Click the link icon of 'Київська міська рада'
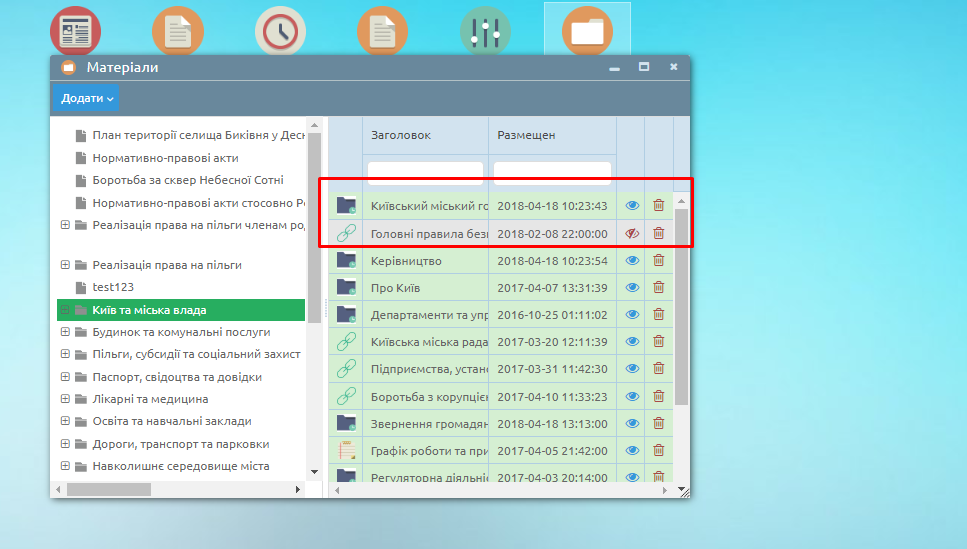967x549 pixels. (x=346, y=342)
